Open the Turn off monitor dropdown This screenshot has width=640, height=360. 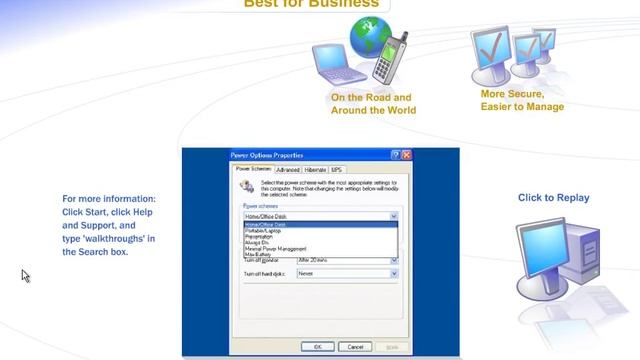click(394, 260)
